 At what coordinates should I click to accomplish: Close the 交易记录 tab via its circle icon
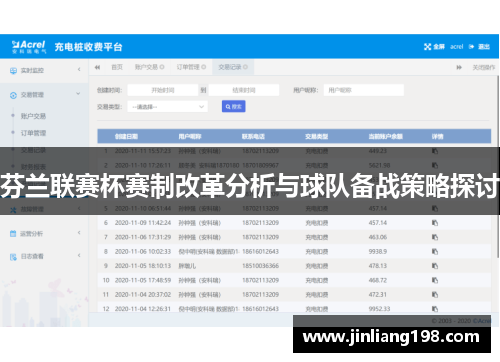click(x=245, y=67)
